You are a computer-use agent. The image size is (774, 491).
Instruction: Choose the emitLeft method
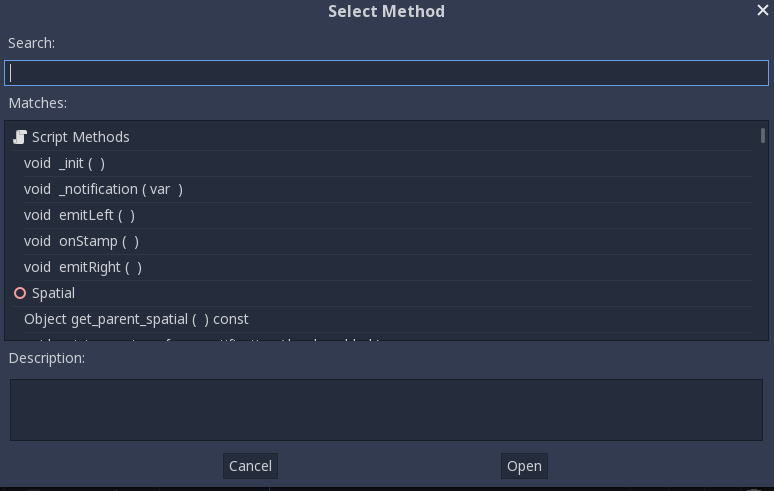(383, 216)
